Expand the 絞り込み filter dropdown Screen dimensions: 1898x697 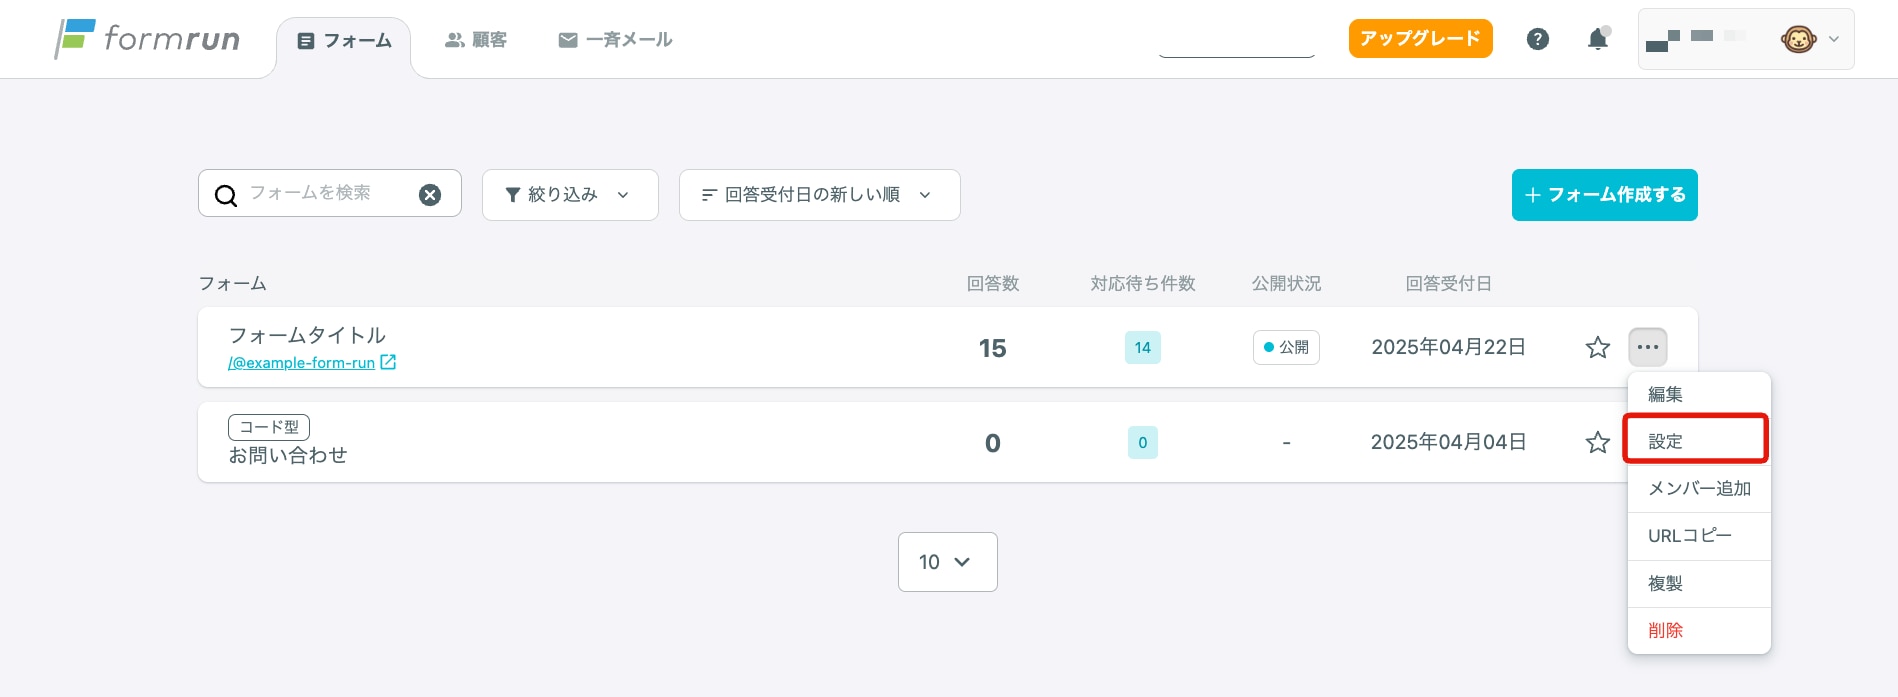pyautogui.click(x=569, y=195)
